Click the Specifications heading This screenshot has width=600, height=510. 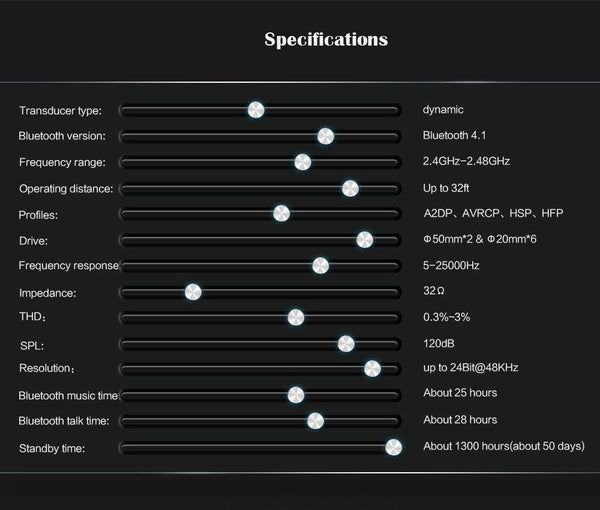[326, 41]
